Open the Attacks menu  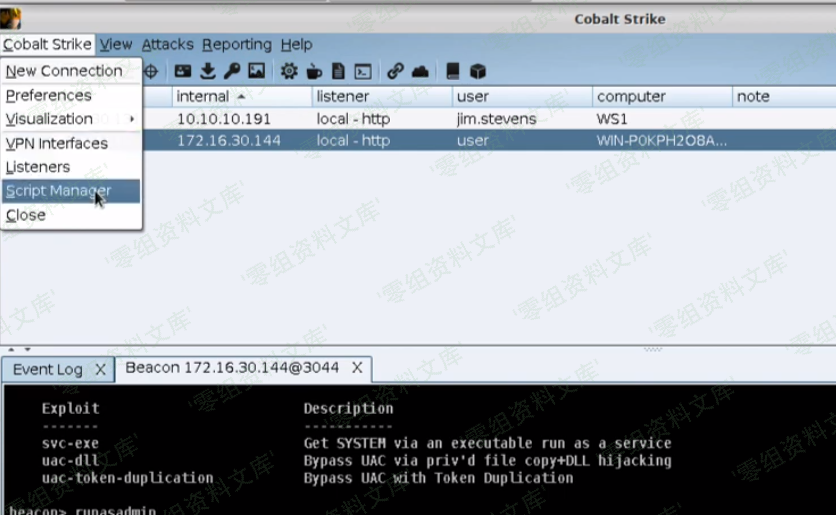pos(167,45)
